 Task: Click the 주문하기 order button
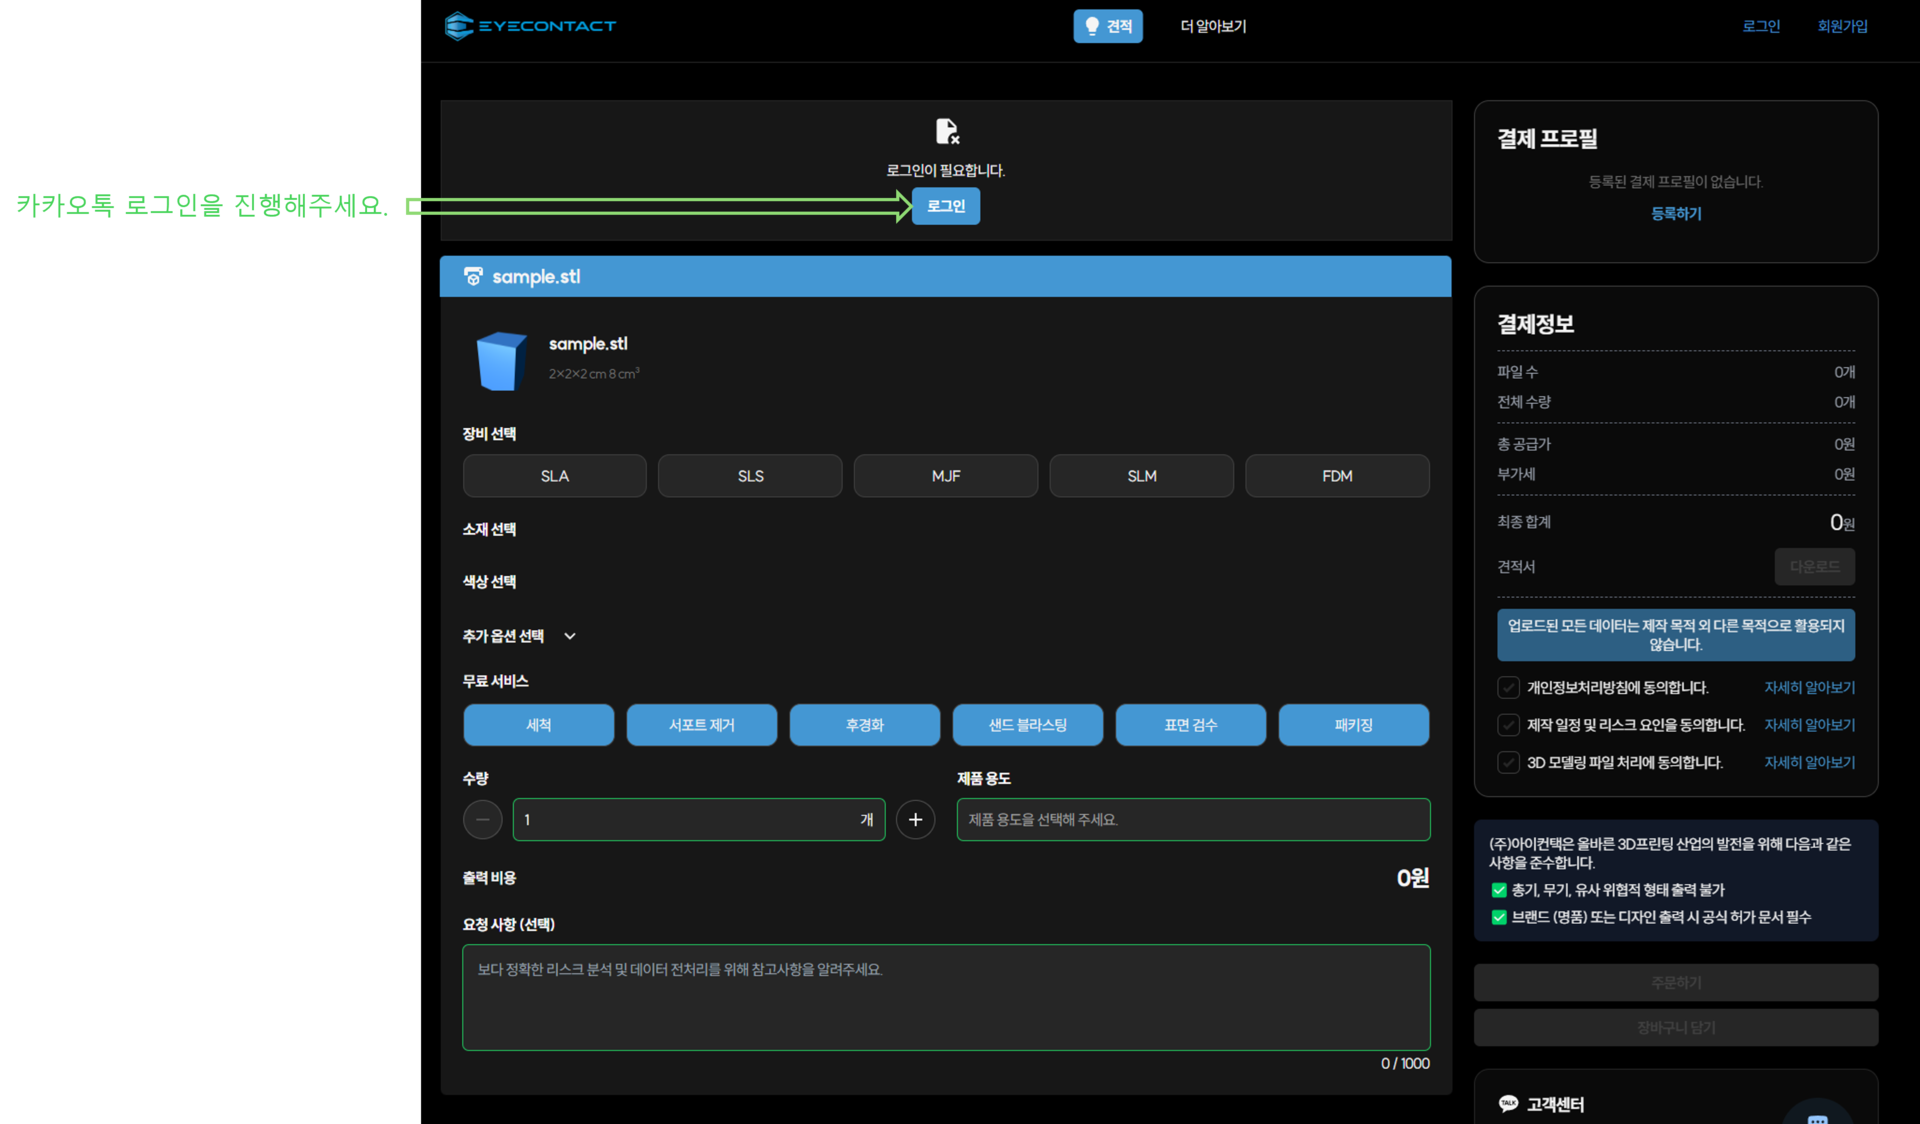(x=1676, y=983)
